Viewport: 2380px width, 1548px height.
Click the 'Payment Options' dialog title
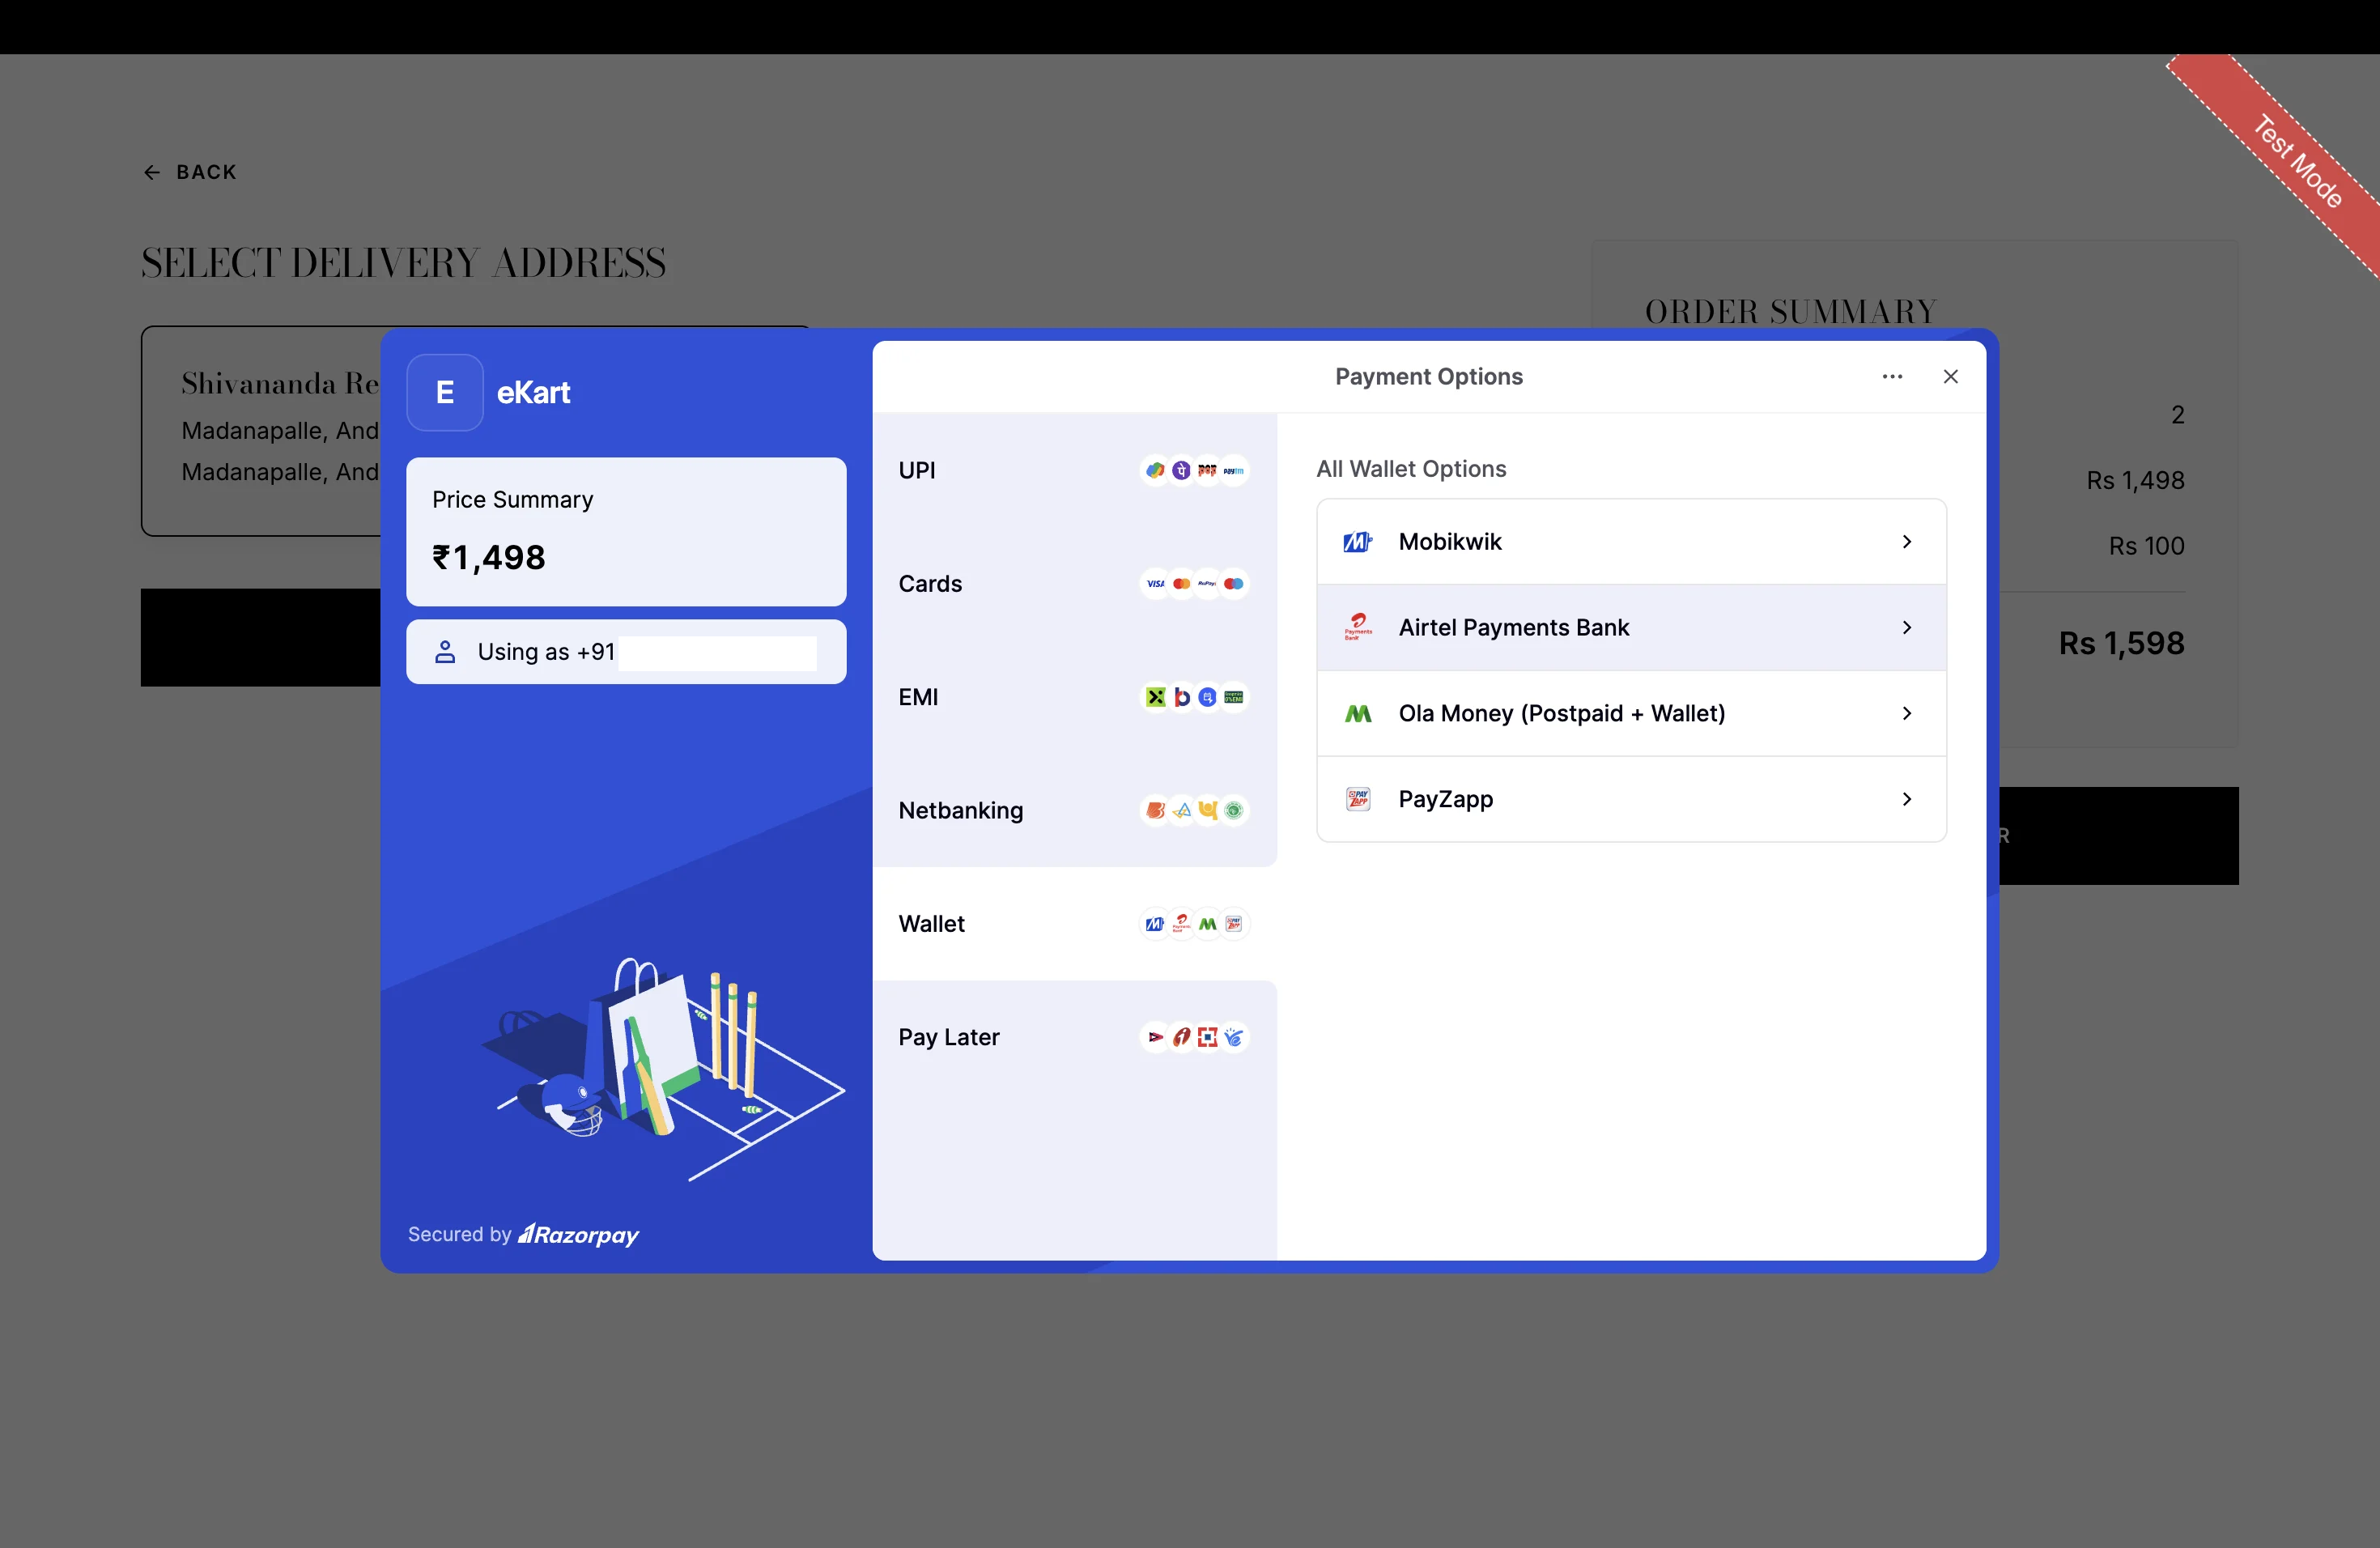click(x=1429, y=377)
